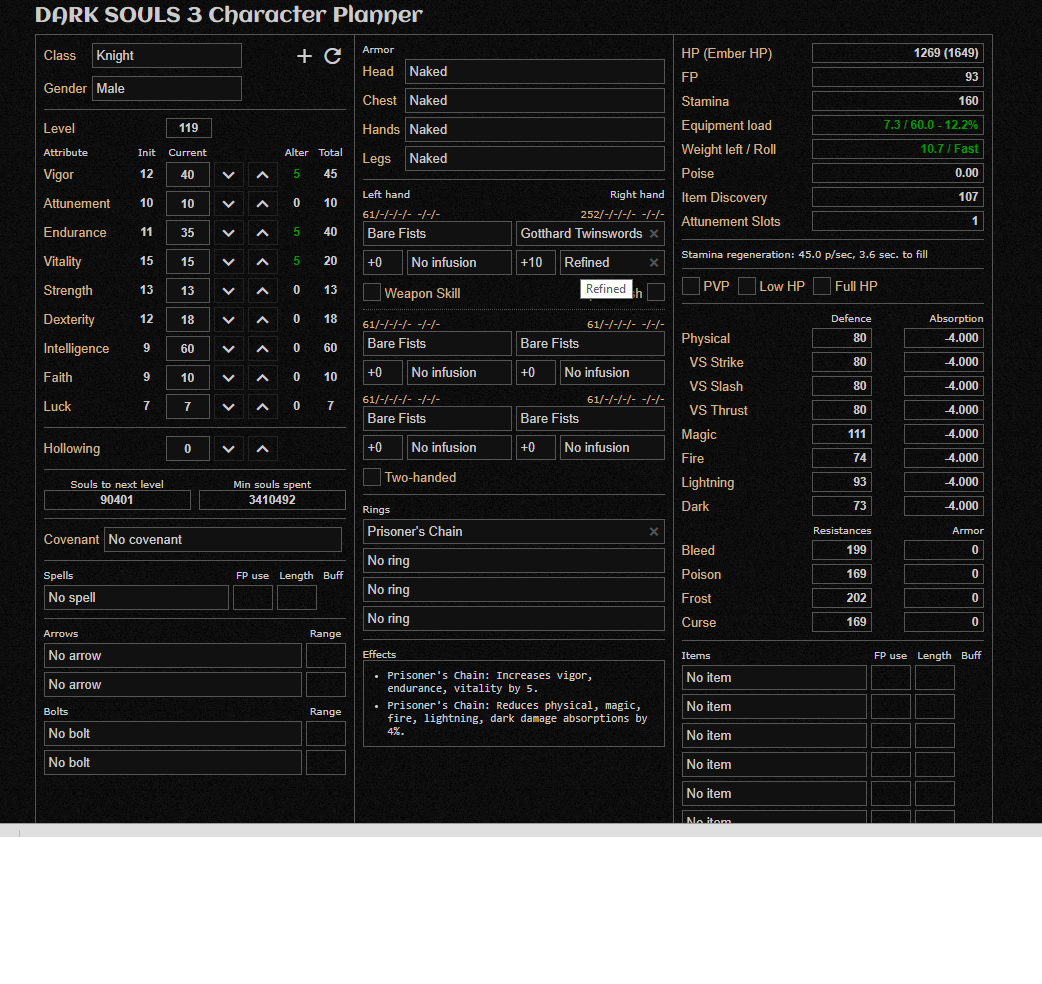Click the HP value 1269 (1649)
Image resolution: width=1042 pixels, height=984 pixels.
898,53
